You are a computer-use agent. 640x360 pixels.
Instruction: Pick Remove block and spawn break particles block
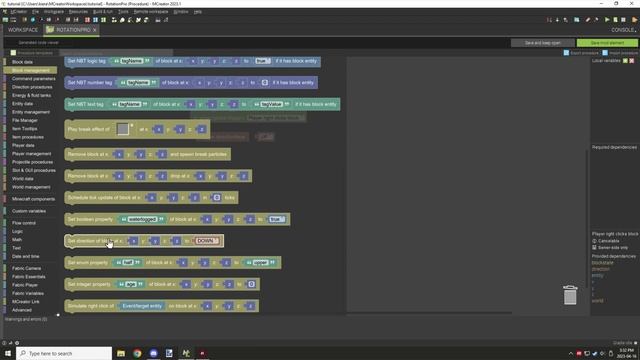pyautogui.click(x=147, y=154)
